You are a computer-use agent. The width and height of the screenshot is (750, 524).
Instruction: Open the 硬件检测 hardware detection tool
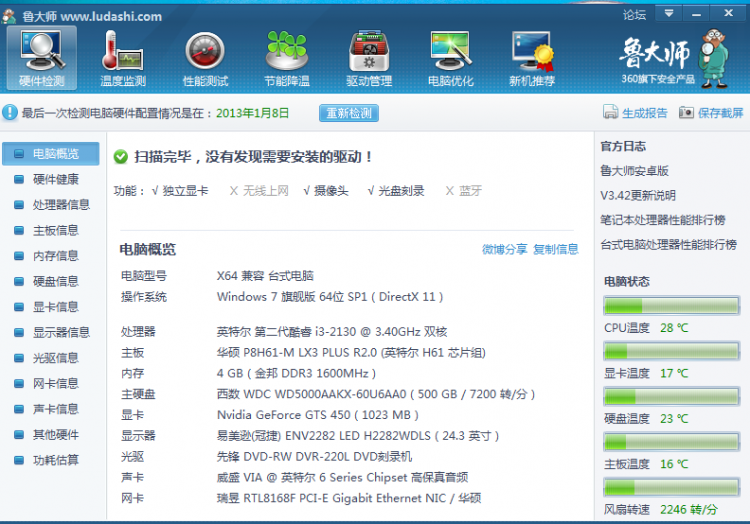42,58
